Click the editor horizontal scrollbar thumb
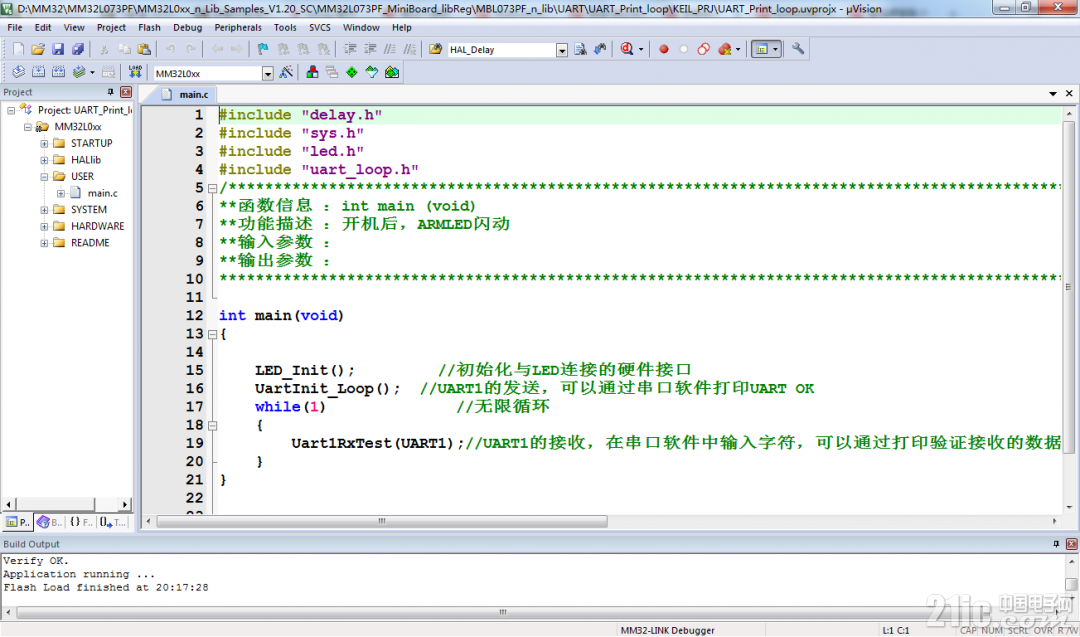Screen dimensions: 1080x637 click(382, 521)
